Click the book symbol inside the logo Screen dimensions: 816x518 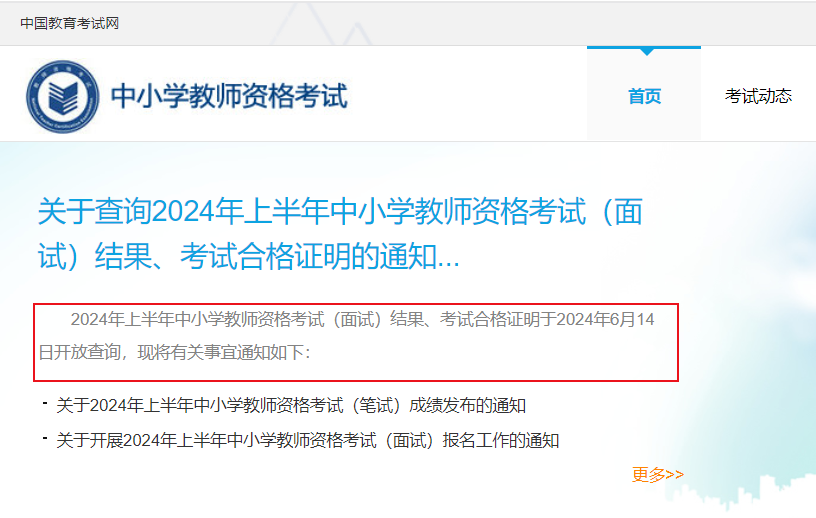pos(63,97)
